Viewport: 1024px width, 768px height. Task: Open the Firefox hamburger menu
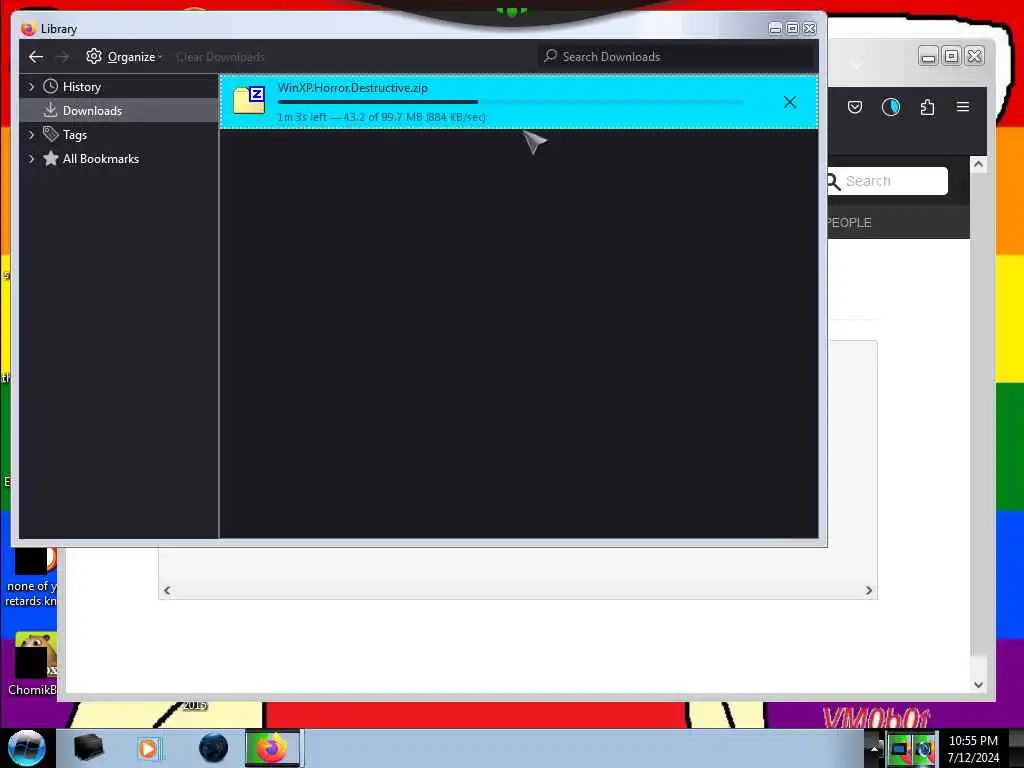point(963,107)
